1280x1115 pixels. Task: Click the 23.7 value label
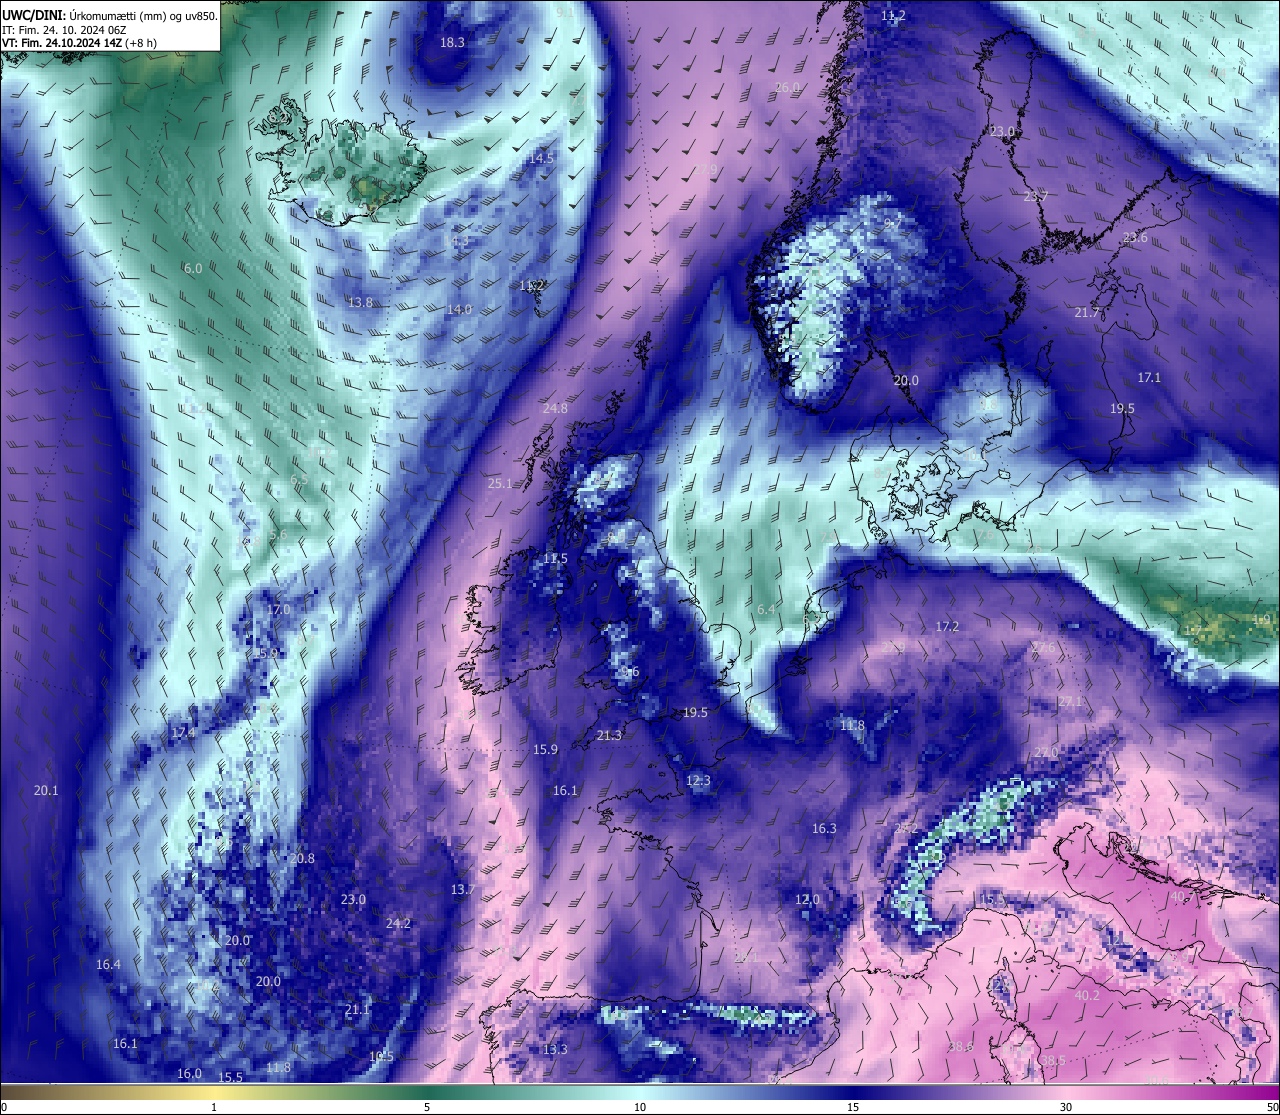point(1036,196)
